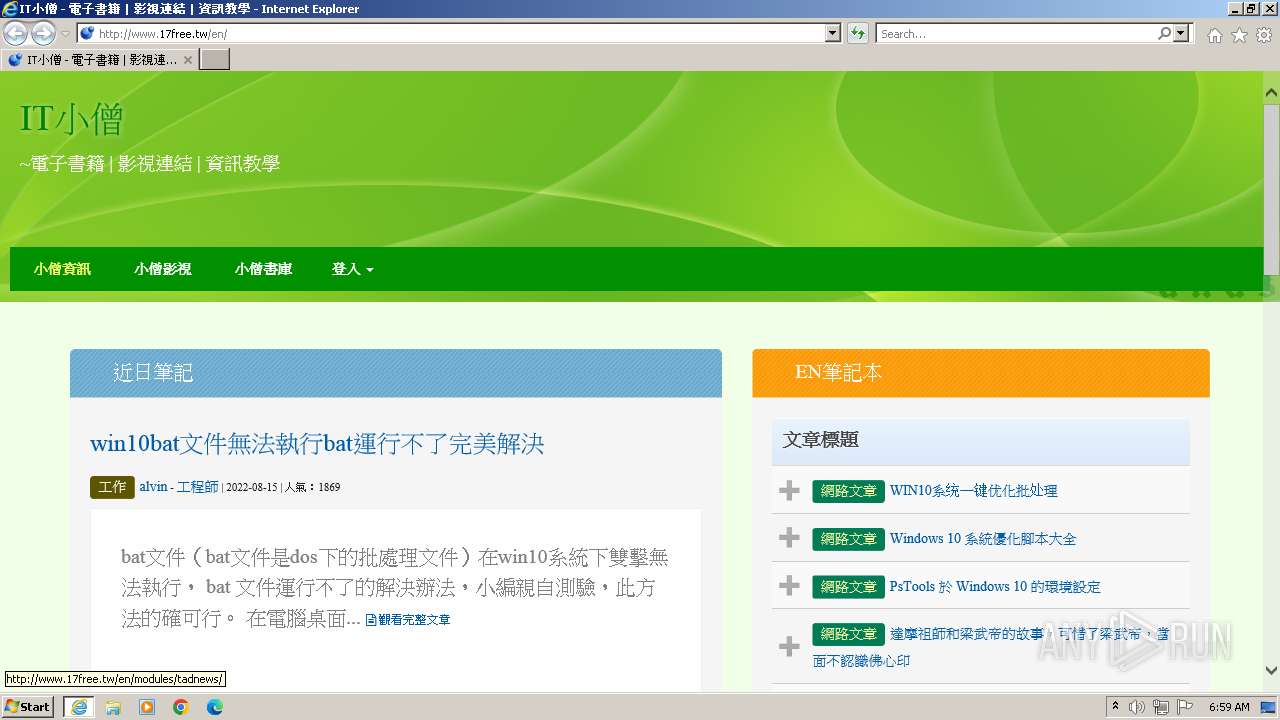Image resolution: width=1280 pixels, height=720 pixels.
Task: Click the 6:59 AM system clock
Action: pyautogui.click(x=1229, y=707)
